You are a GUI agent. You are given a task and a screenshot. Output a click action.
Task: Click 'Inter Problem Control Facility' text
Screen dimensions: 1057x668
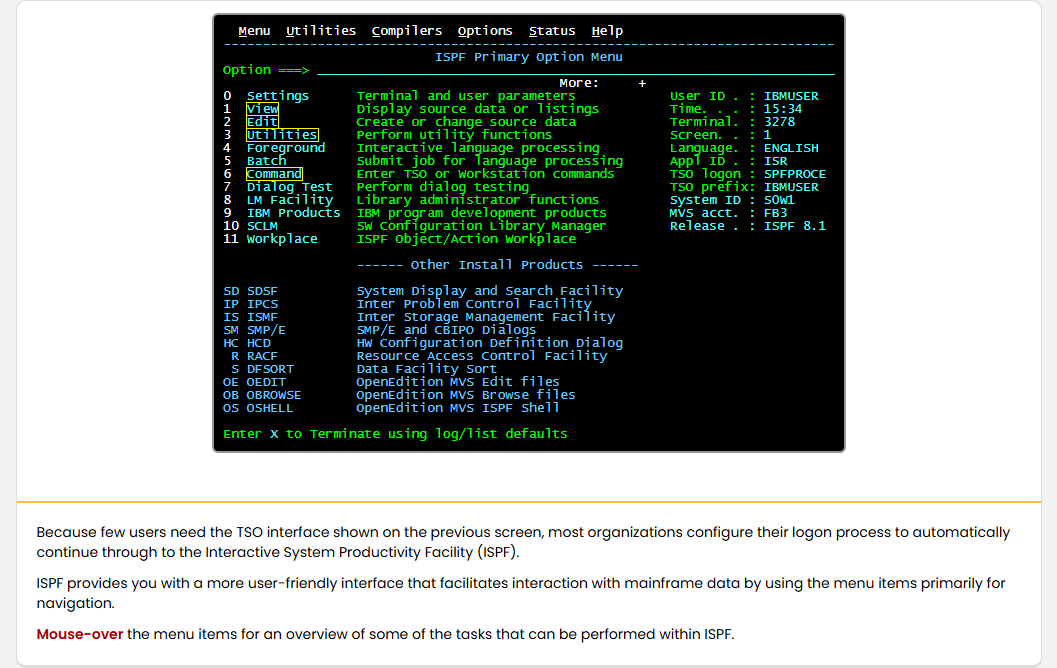pyautogui.click(x=474, y=304)
